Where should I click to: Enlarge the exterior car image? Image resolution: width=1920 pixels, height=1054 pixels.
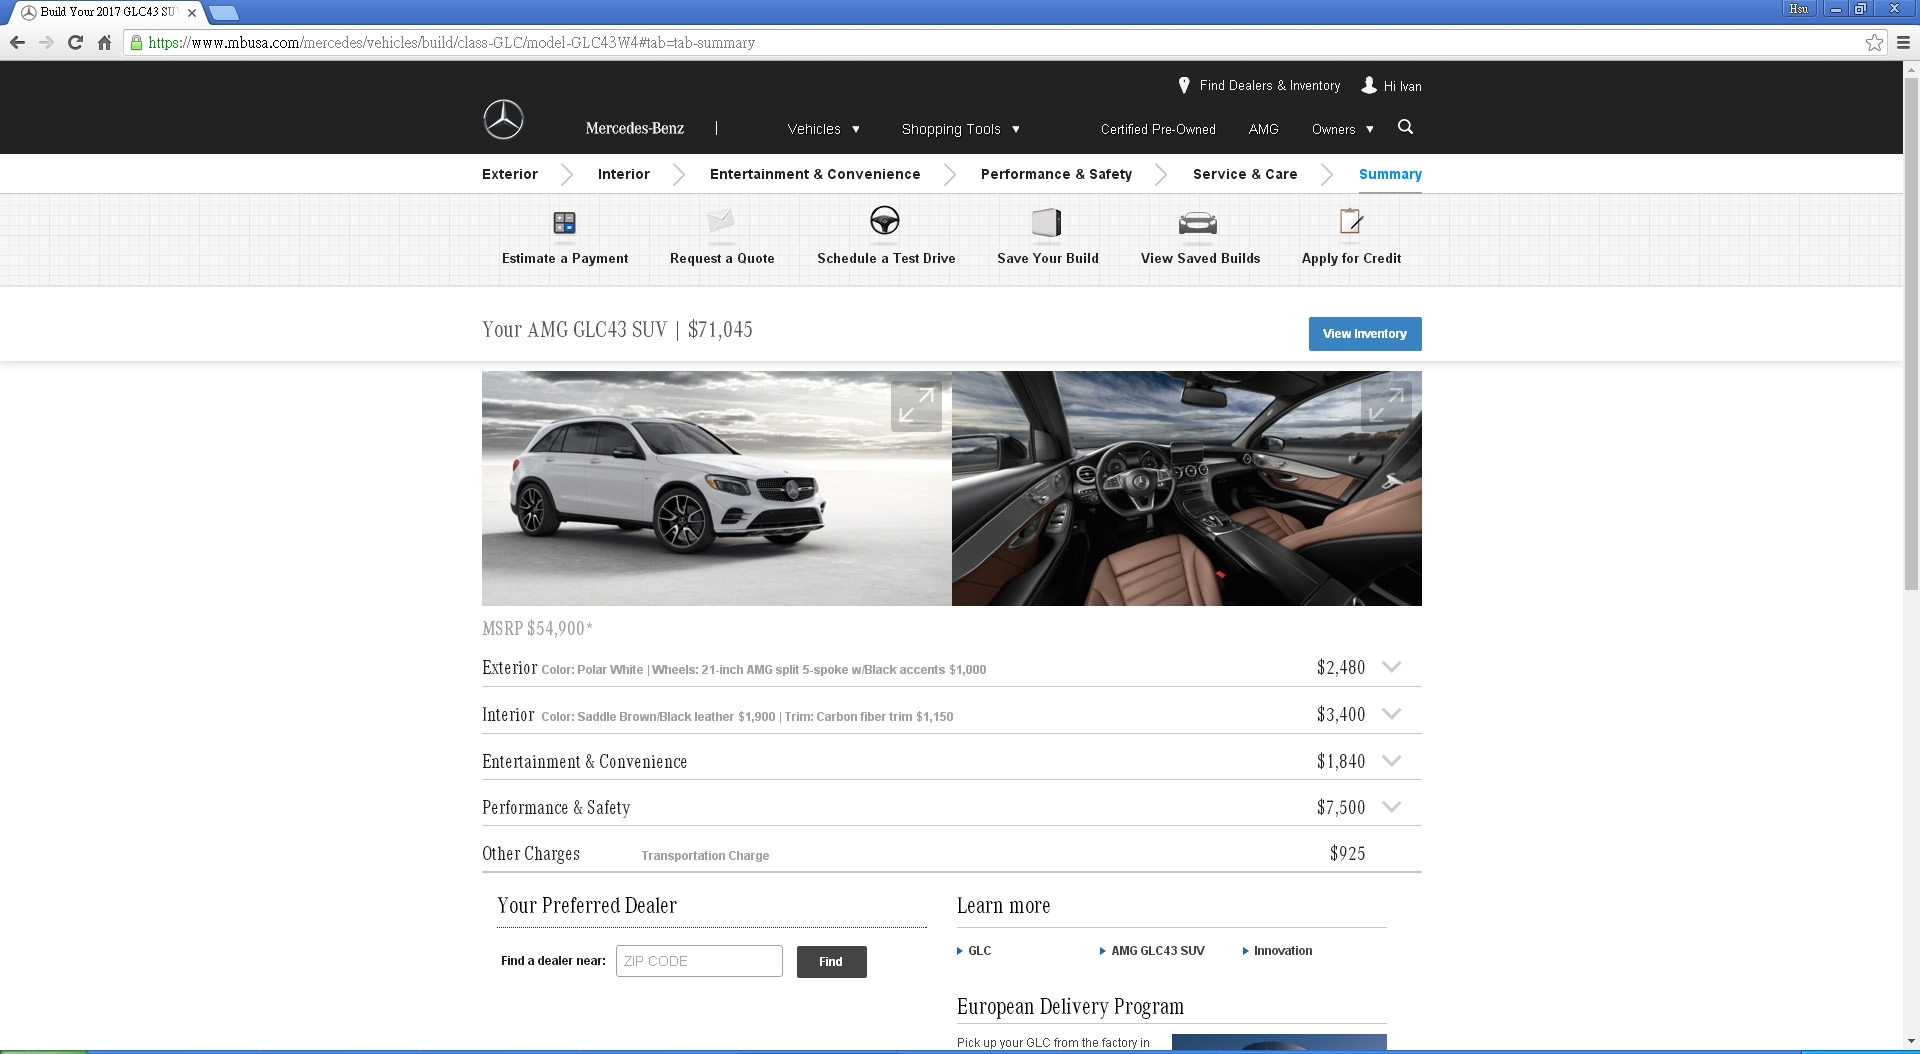click(x=916, y=406)
